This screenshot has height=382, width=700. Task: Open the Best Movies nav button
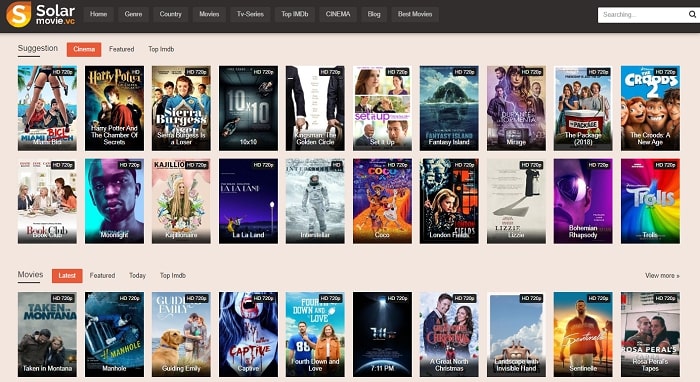(415, 14)
